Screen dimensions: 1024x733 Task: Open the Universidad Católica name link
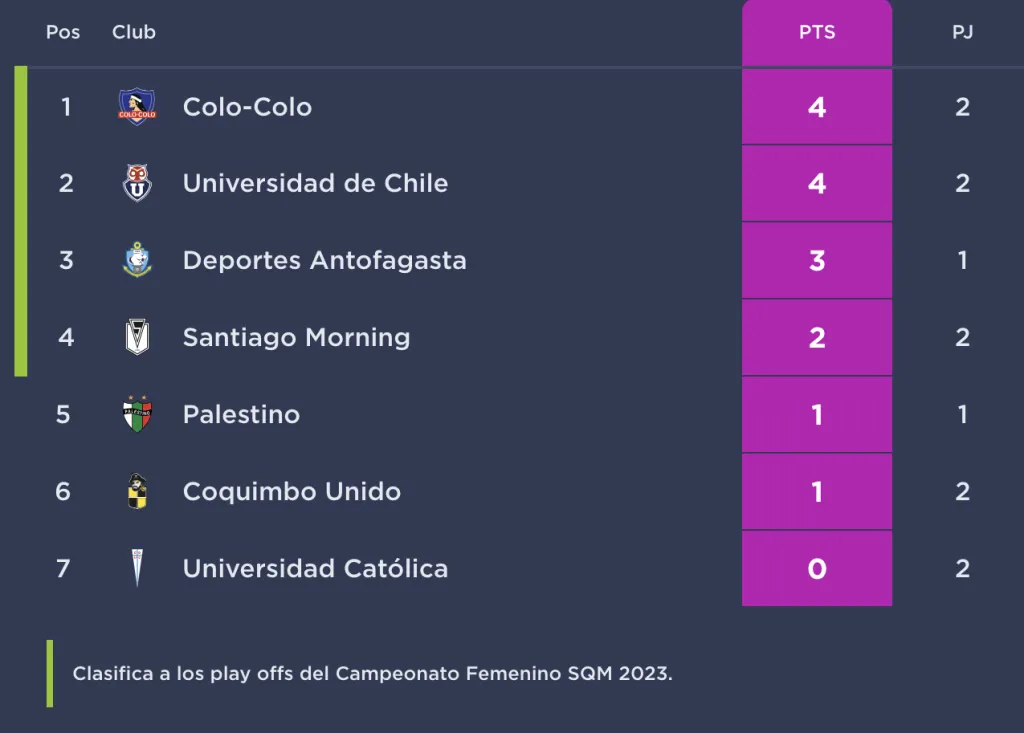[x=315, y=568]
